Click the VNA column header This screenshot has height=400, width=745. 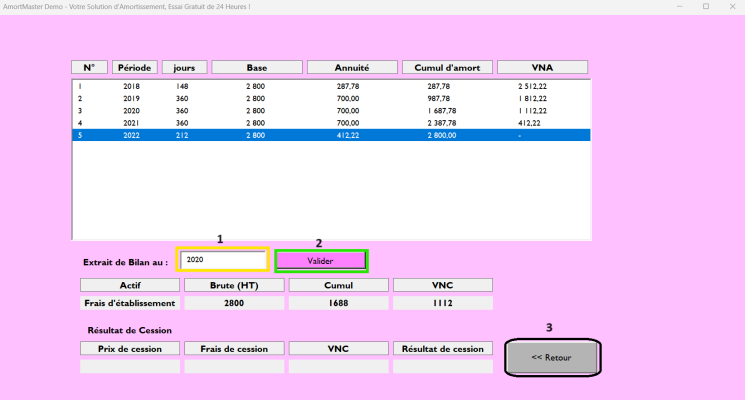tap(542, 67)
